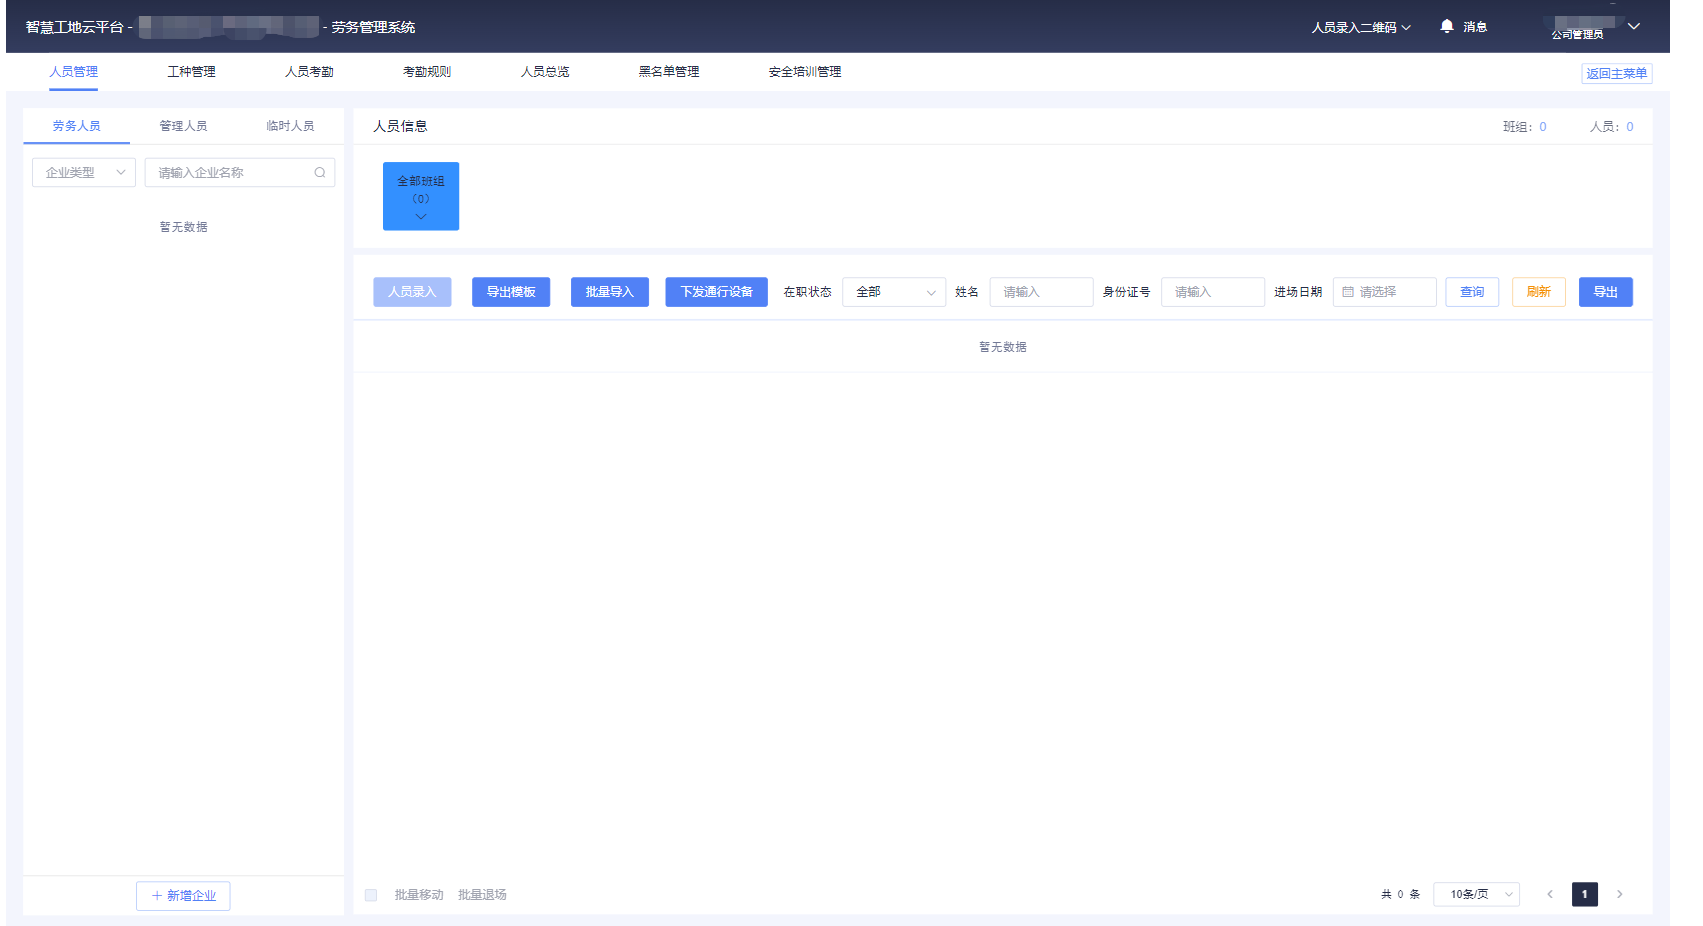Go to previous page arrow

1550,894
